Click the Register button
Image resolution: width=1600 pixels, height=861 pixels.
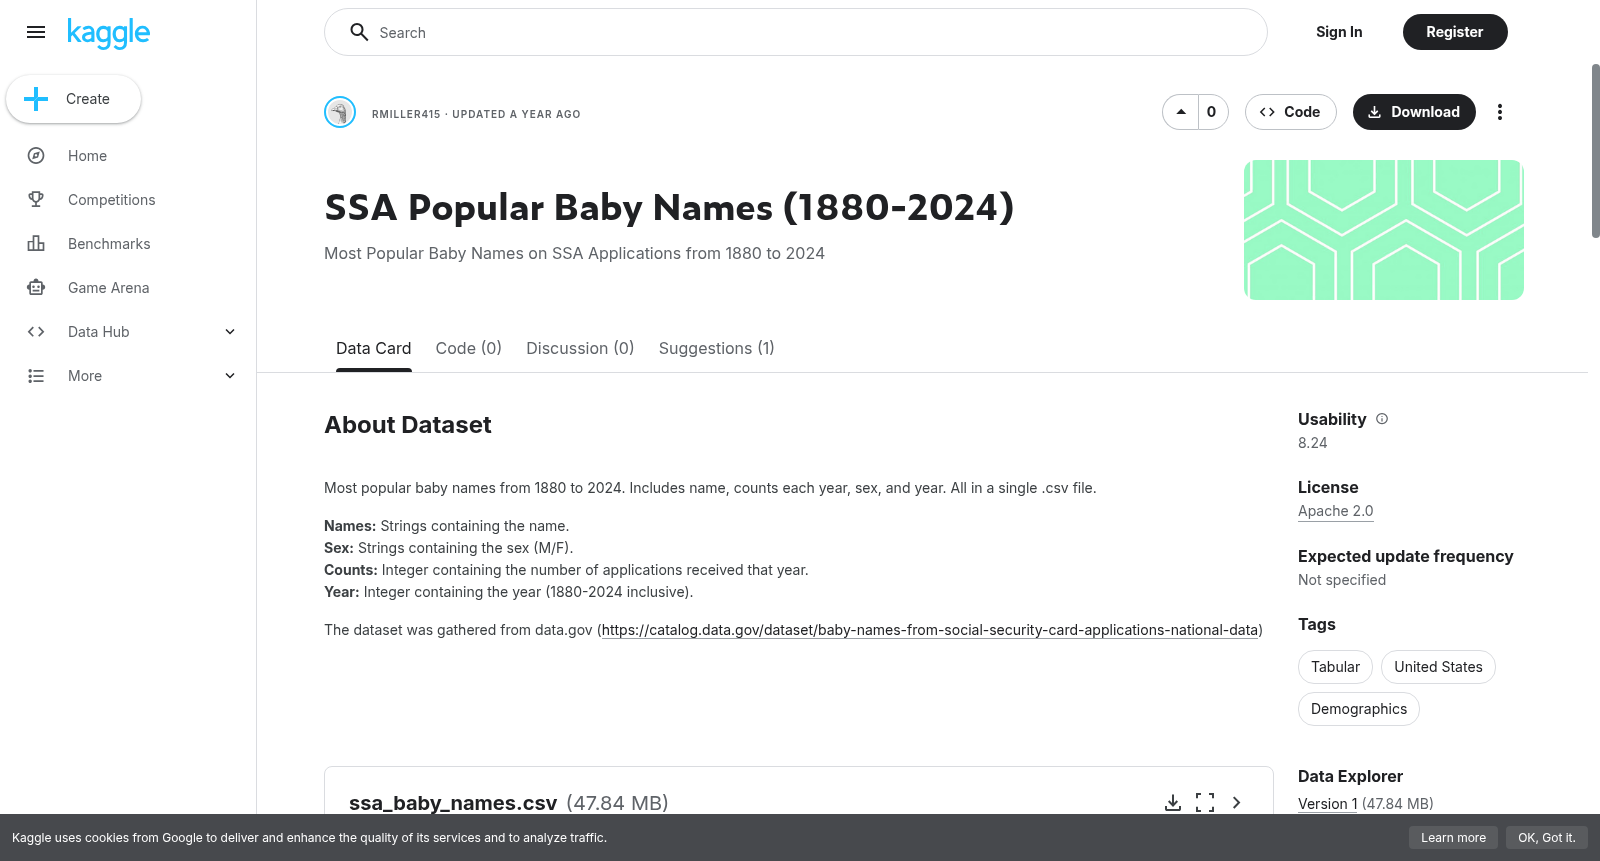click(x=1455, y=32)
